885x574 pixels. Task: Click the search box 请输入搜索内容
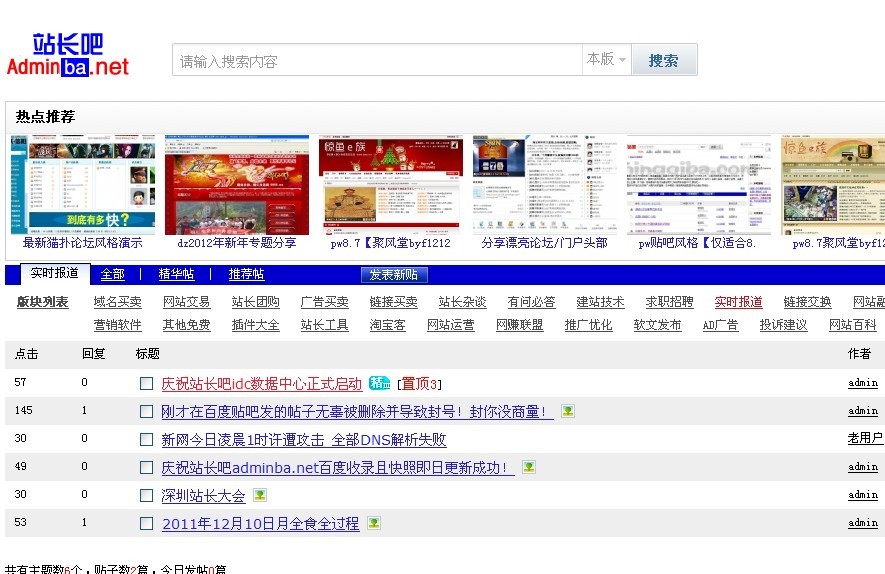coord(377,60)
